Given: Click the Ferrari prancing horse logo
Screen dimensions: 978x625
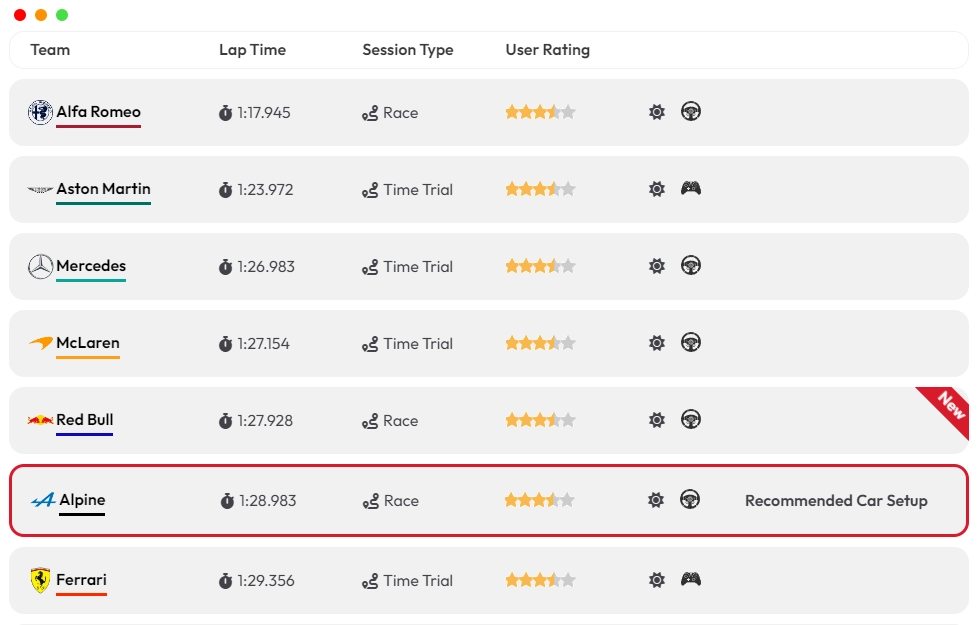Looking at the screenshot, I should click(x=40, y=580).
